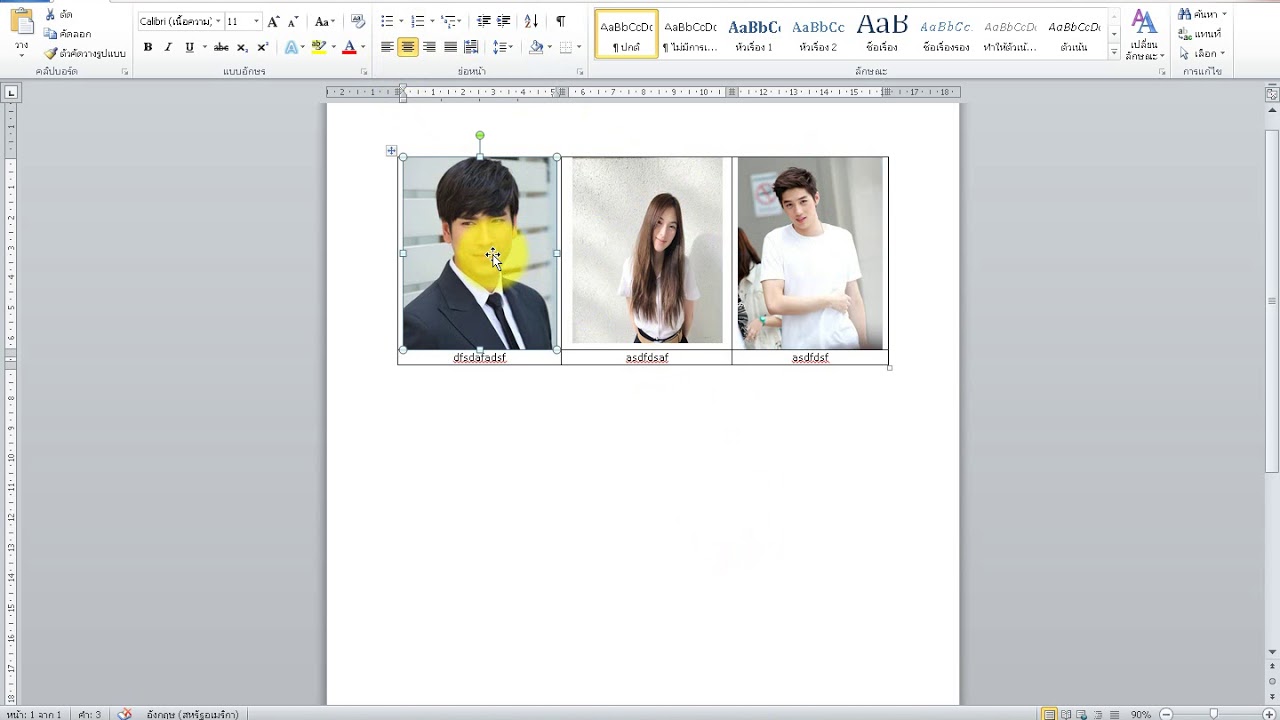The image size is (1280, 720).
Task: Open the font name dropdown (Calibri)
Action: (x=217, y=21)
